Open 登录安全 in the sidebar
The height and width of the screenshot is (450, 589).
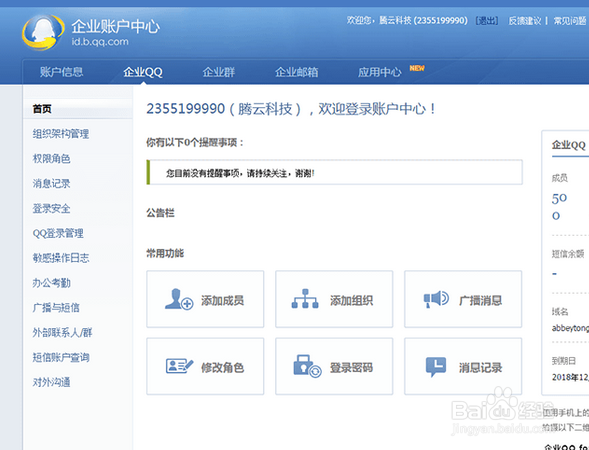(x=51, y=208)
